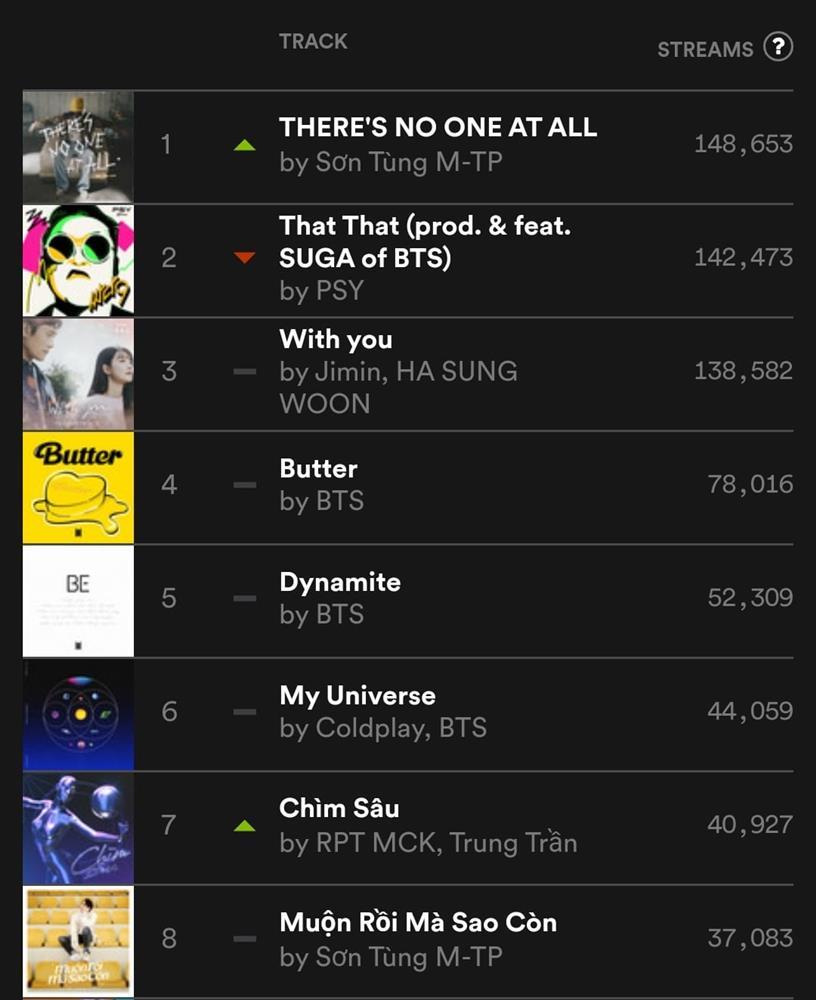Click the STREAMS column header
This screenshot has height=1000, width=816.
tap(705, 49)
